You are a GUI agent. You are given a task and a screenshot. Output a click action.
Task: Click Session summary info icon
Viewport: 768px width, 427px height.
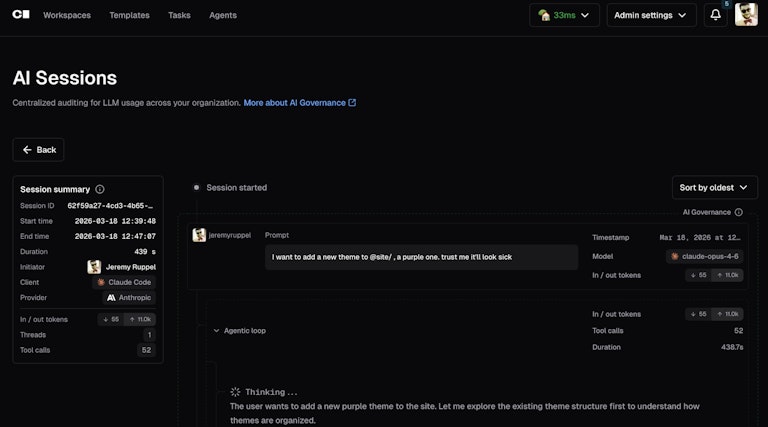coord(100,189)
